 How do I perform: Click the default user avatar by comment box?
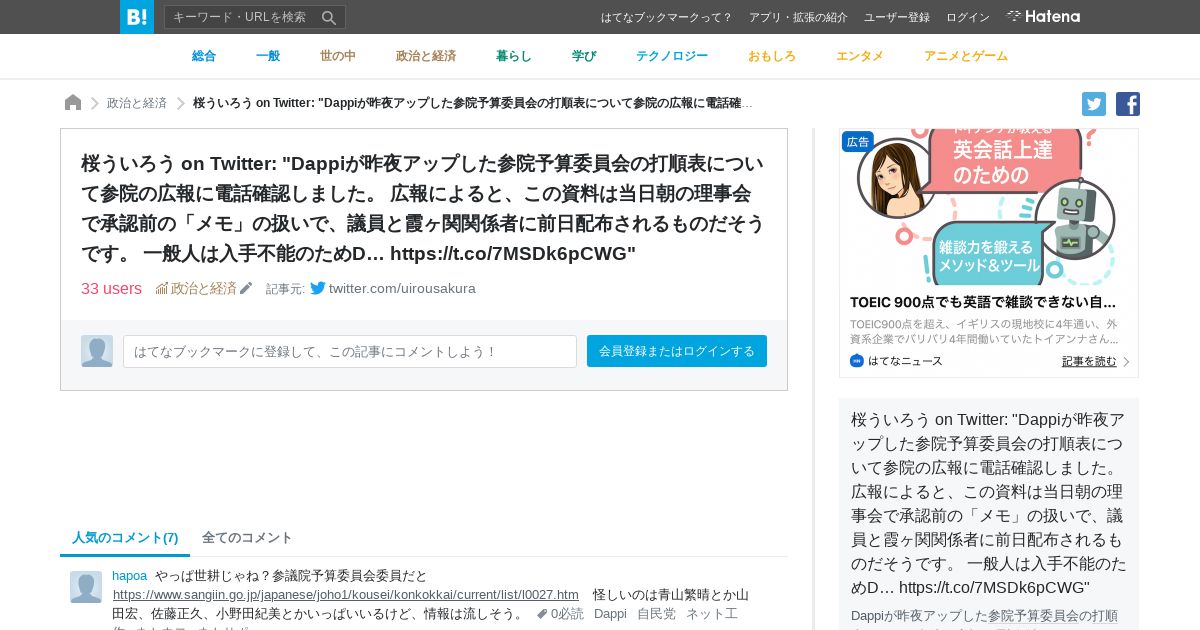tap(97, 351)
